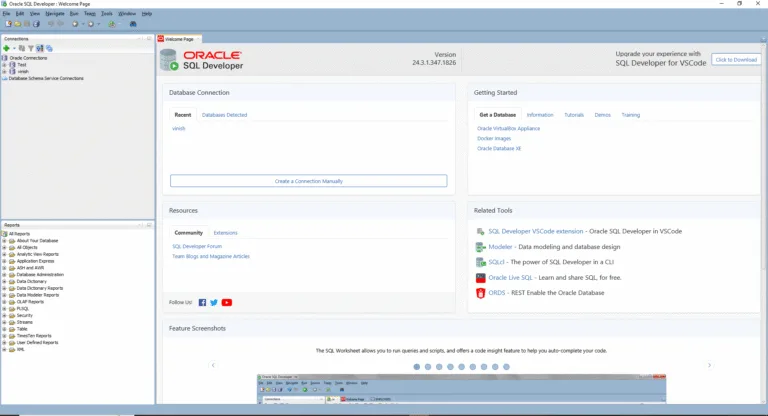Open the Oracle Database XE link

click(499, 148)
